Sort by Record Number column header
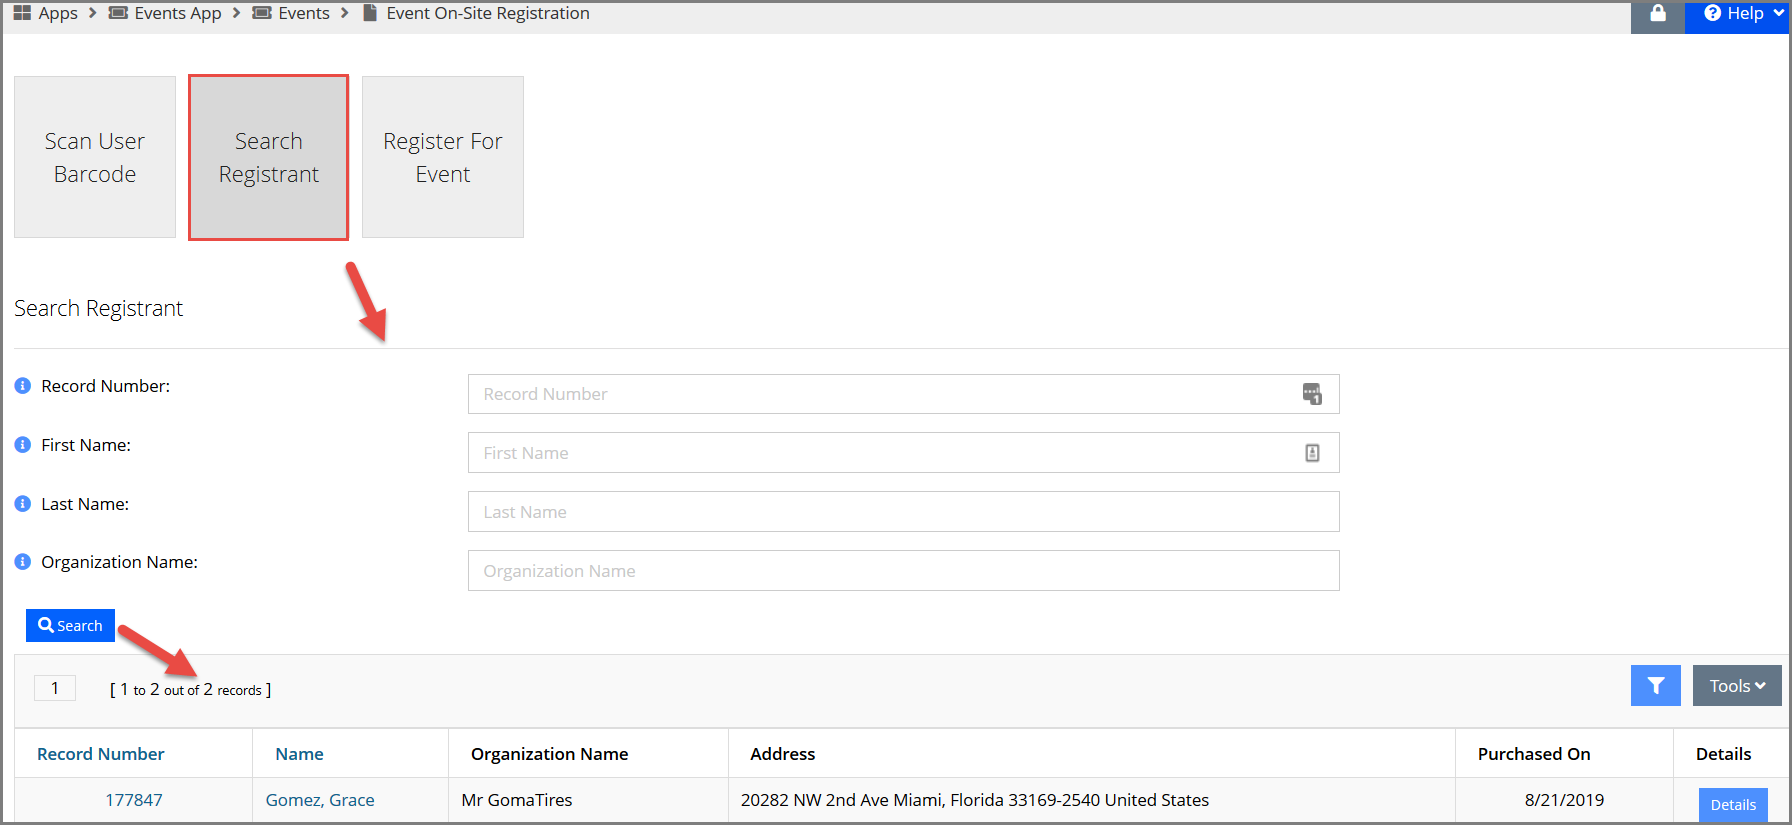The image size is (1792, 825). tap(101, 754)
